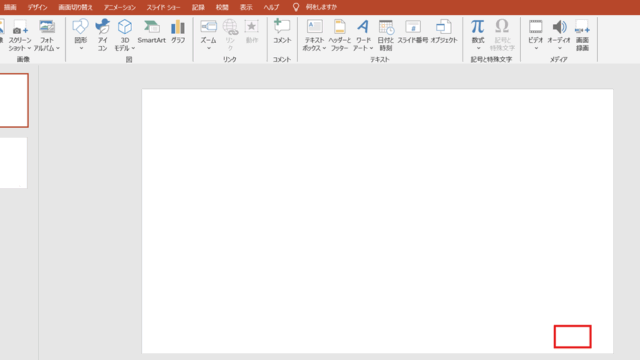This screenshot has height=360, width=640.
Task: Insert a chart with グラフ
Action: [178, 32]
